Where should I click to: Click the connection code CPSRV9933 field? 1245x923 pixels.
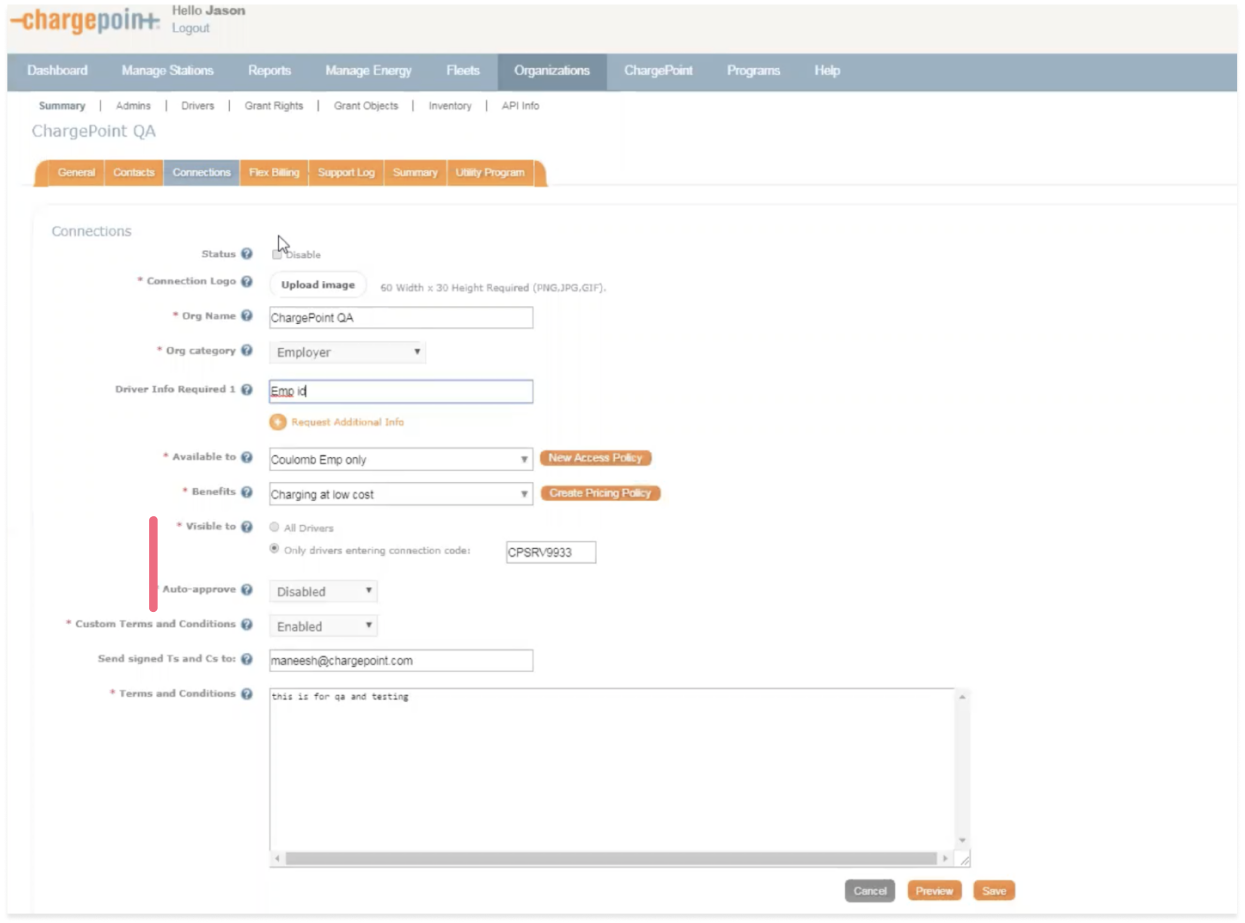click(x=551, y=552)
